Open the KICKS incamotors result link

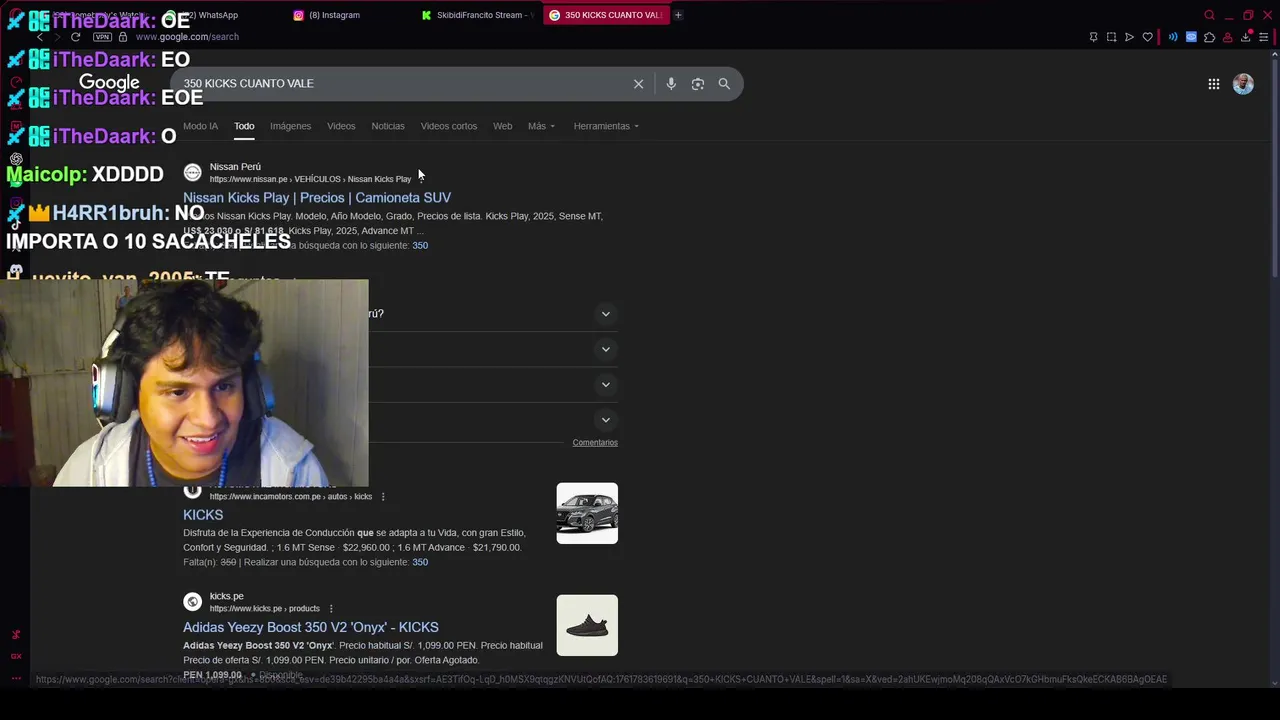pyautogui.click(x=203, y=515)
